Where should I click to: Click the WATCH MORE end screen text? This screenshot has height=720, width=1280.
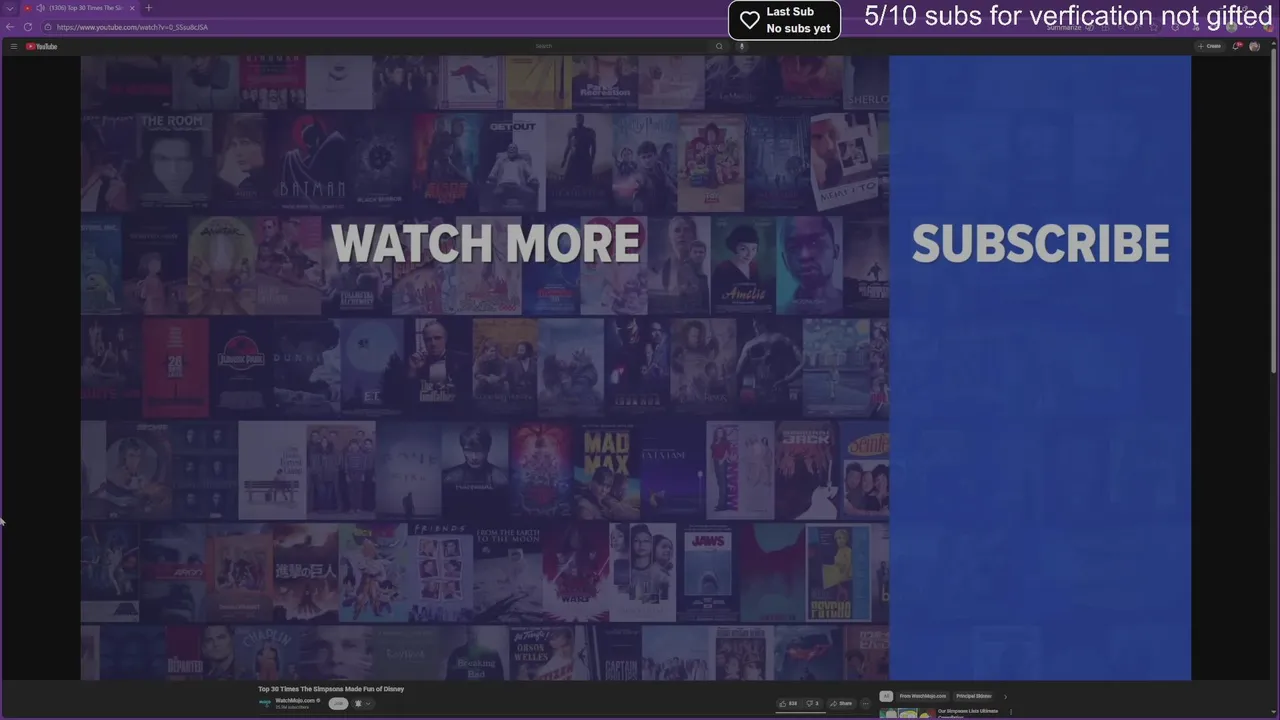click(x=485, y=243)
